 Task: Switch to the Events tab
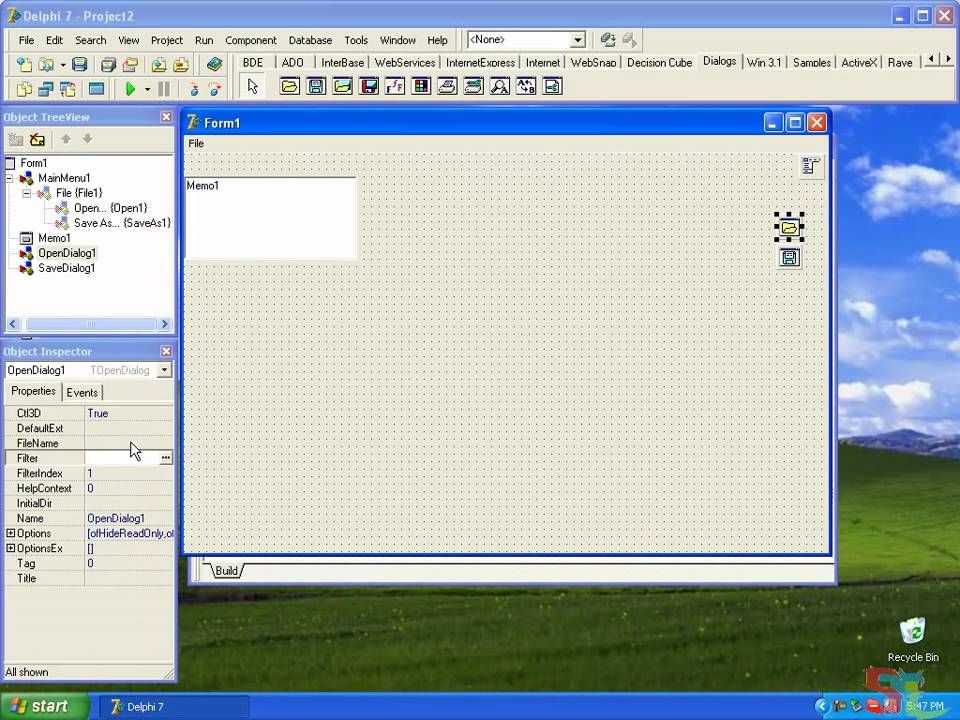pos(82,392)
